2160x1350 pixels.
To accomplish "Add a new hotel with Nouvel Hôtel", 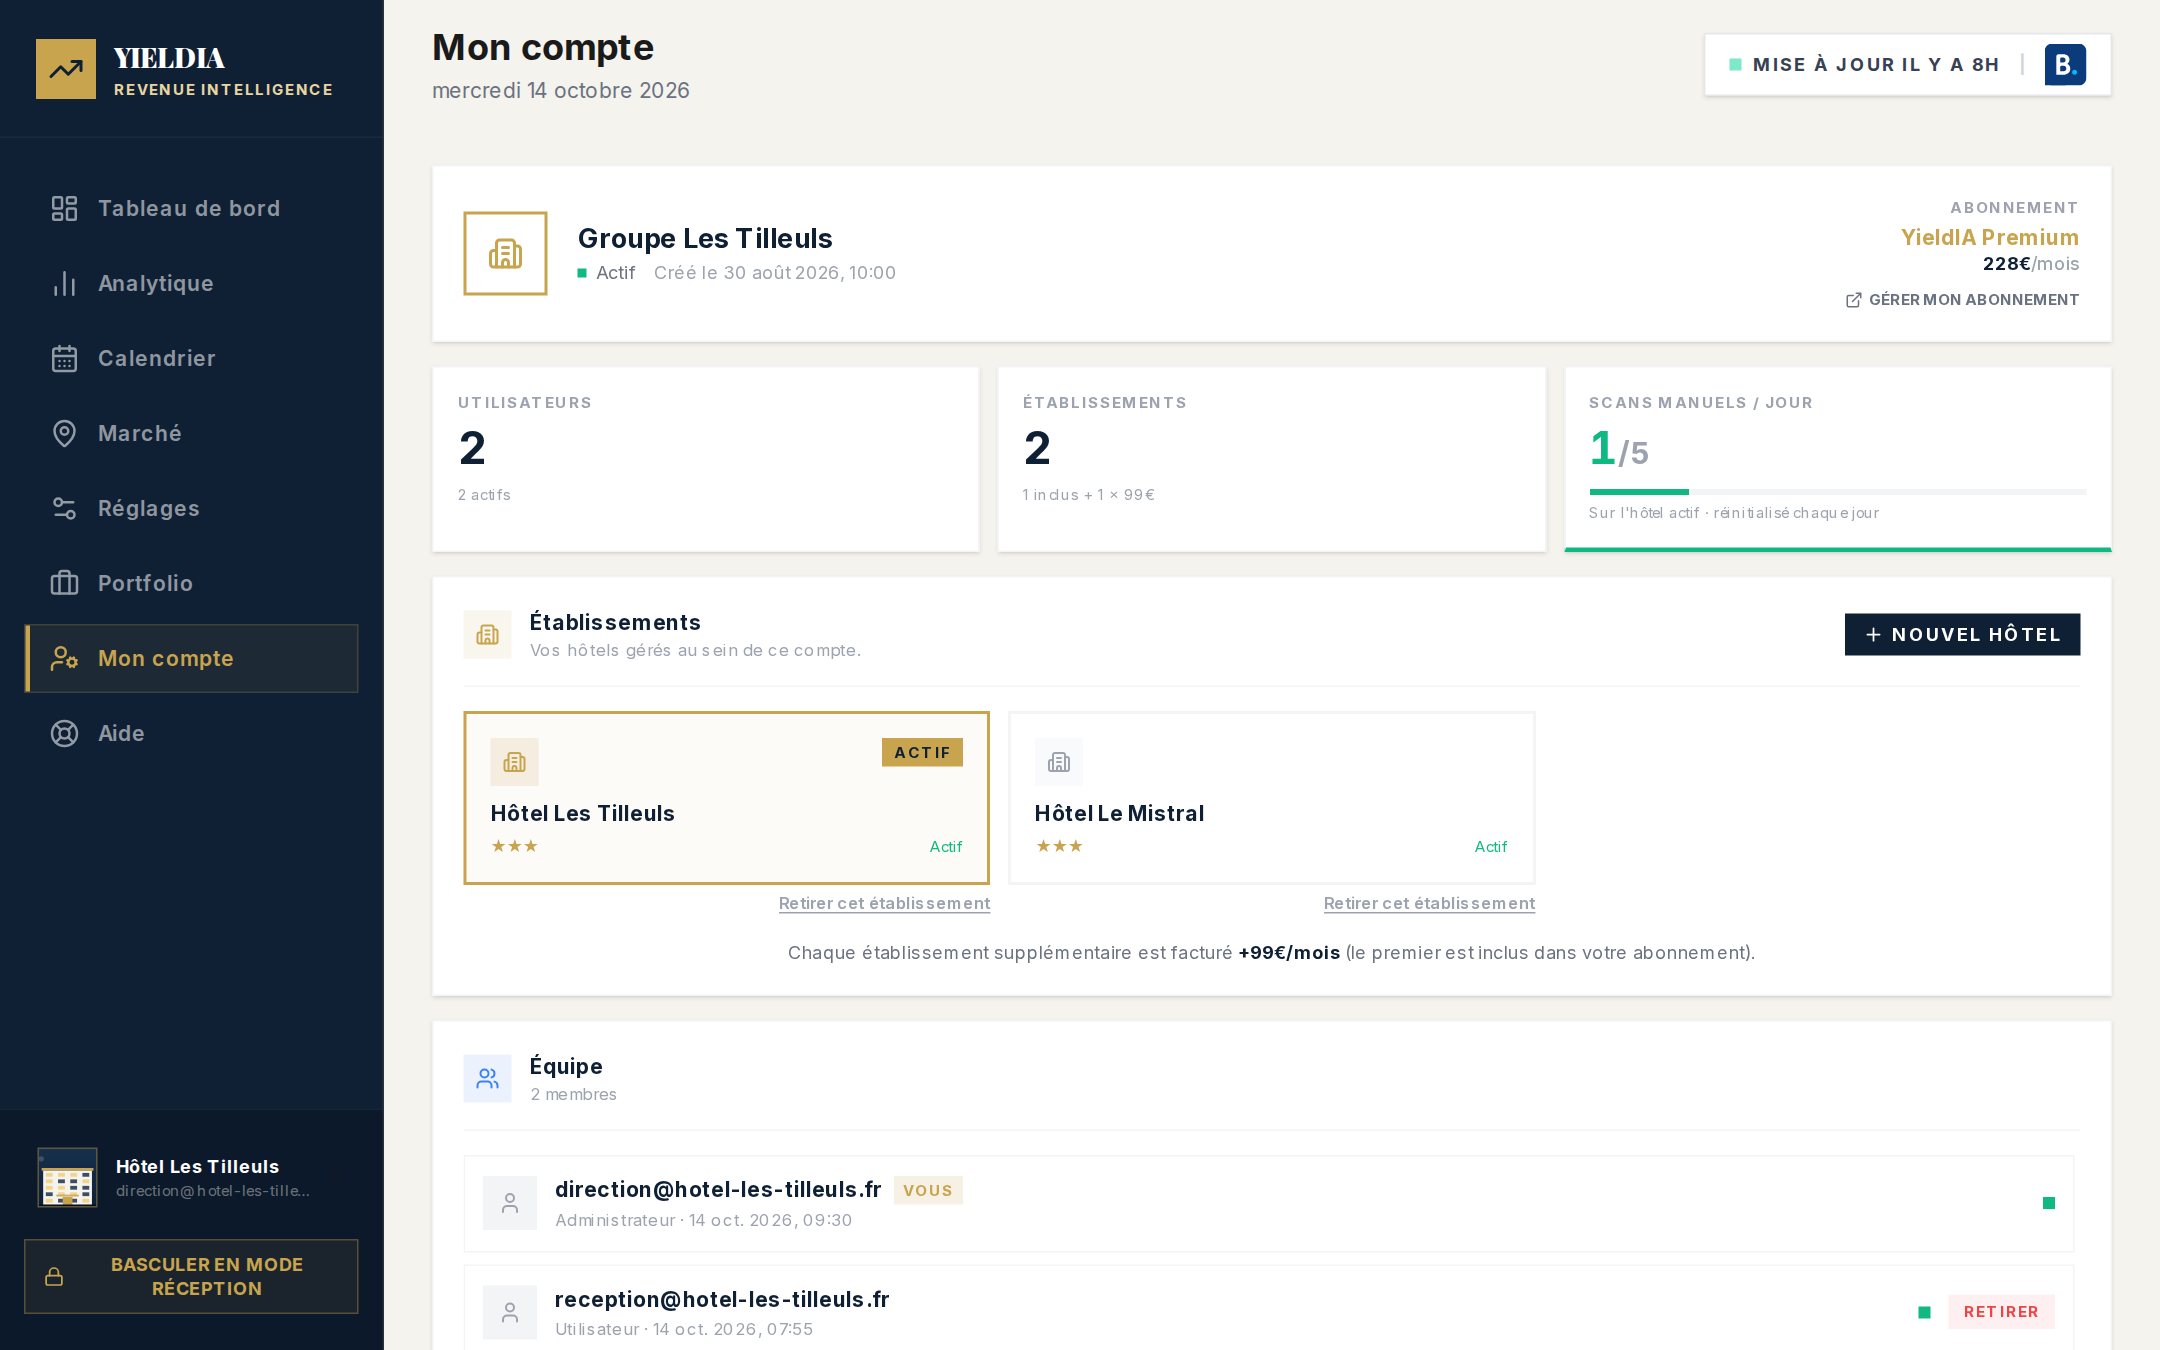I will click(1962, 635).
